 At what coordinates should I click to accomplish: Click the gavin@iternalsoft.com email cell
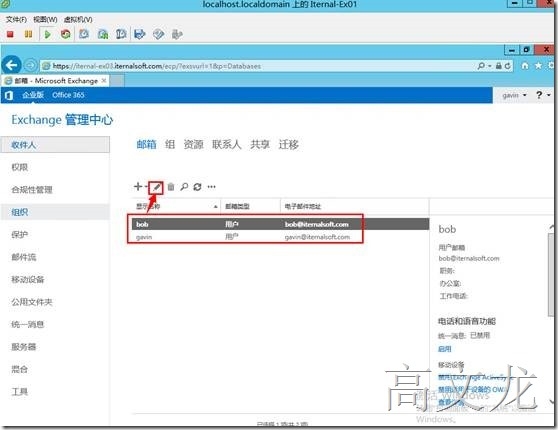(317, 237)
